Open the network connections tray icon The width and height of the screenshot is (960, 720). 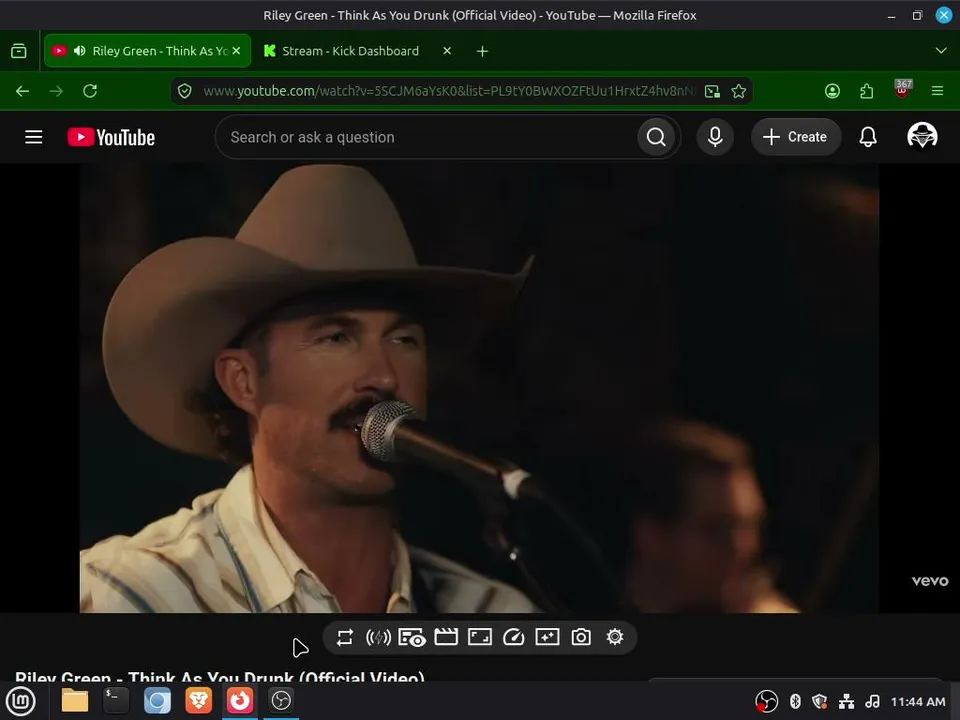[x=846, y=701]
